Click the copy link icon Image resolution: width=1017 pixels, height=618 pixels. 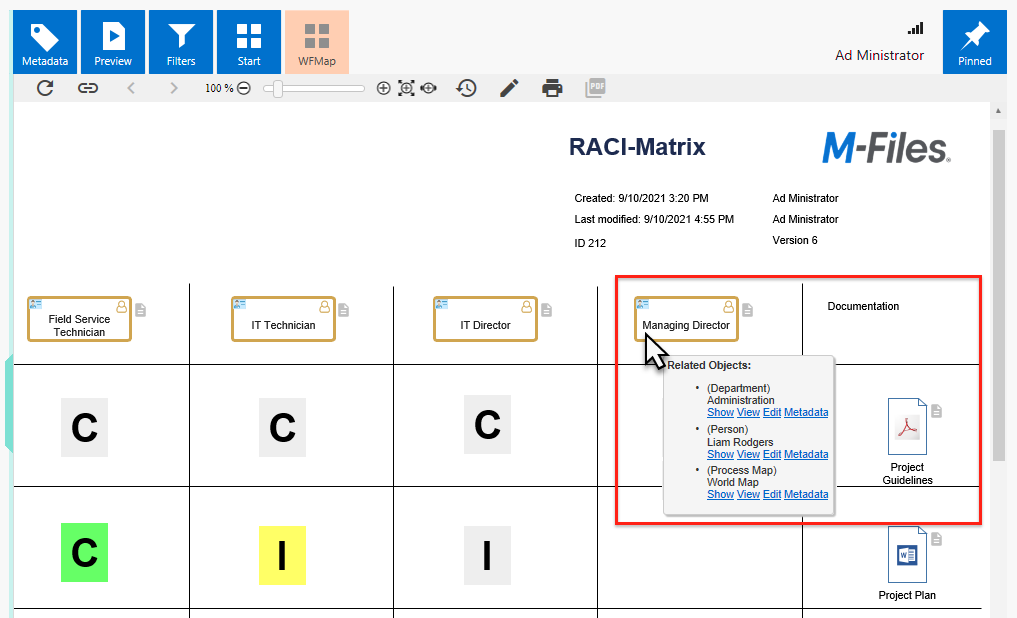88,88
